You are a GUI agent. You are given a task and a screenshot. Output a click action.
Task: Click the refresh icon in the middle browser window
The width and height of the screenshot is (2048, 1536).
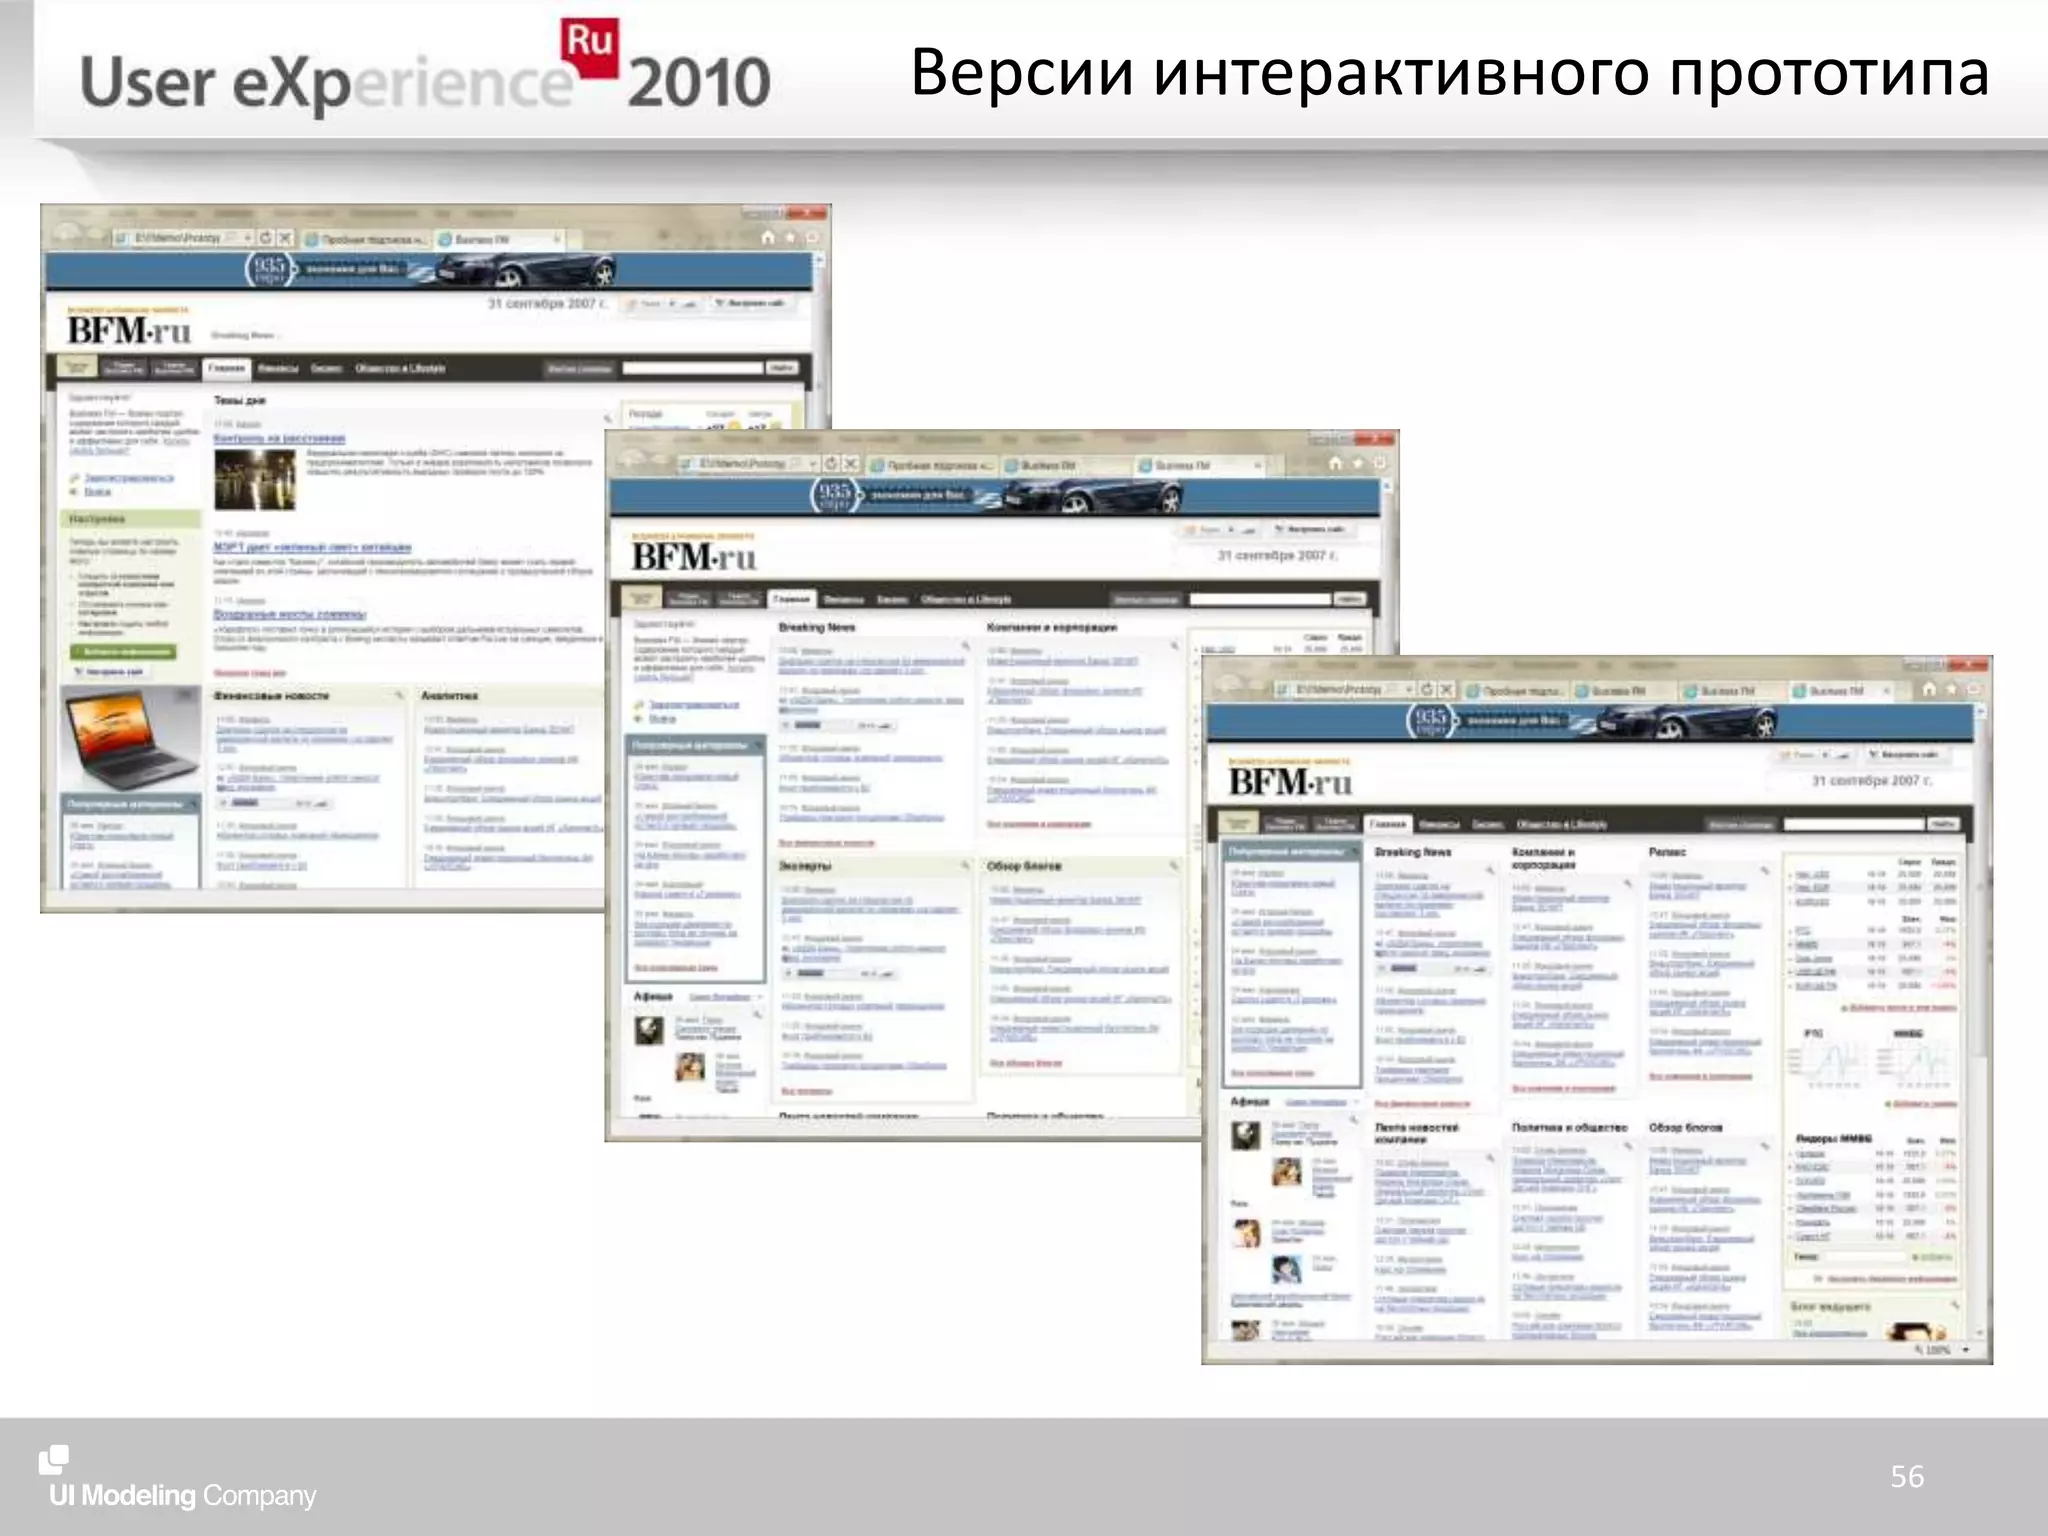coord(830,464)
